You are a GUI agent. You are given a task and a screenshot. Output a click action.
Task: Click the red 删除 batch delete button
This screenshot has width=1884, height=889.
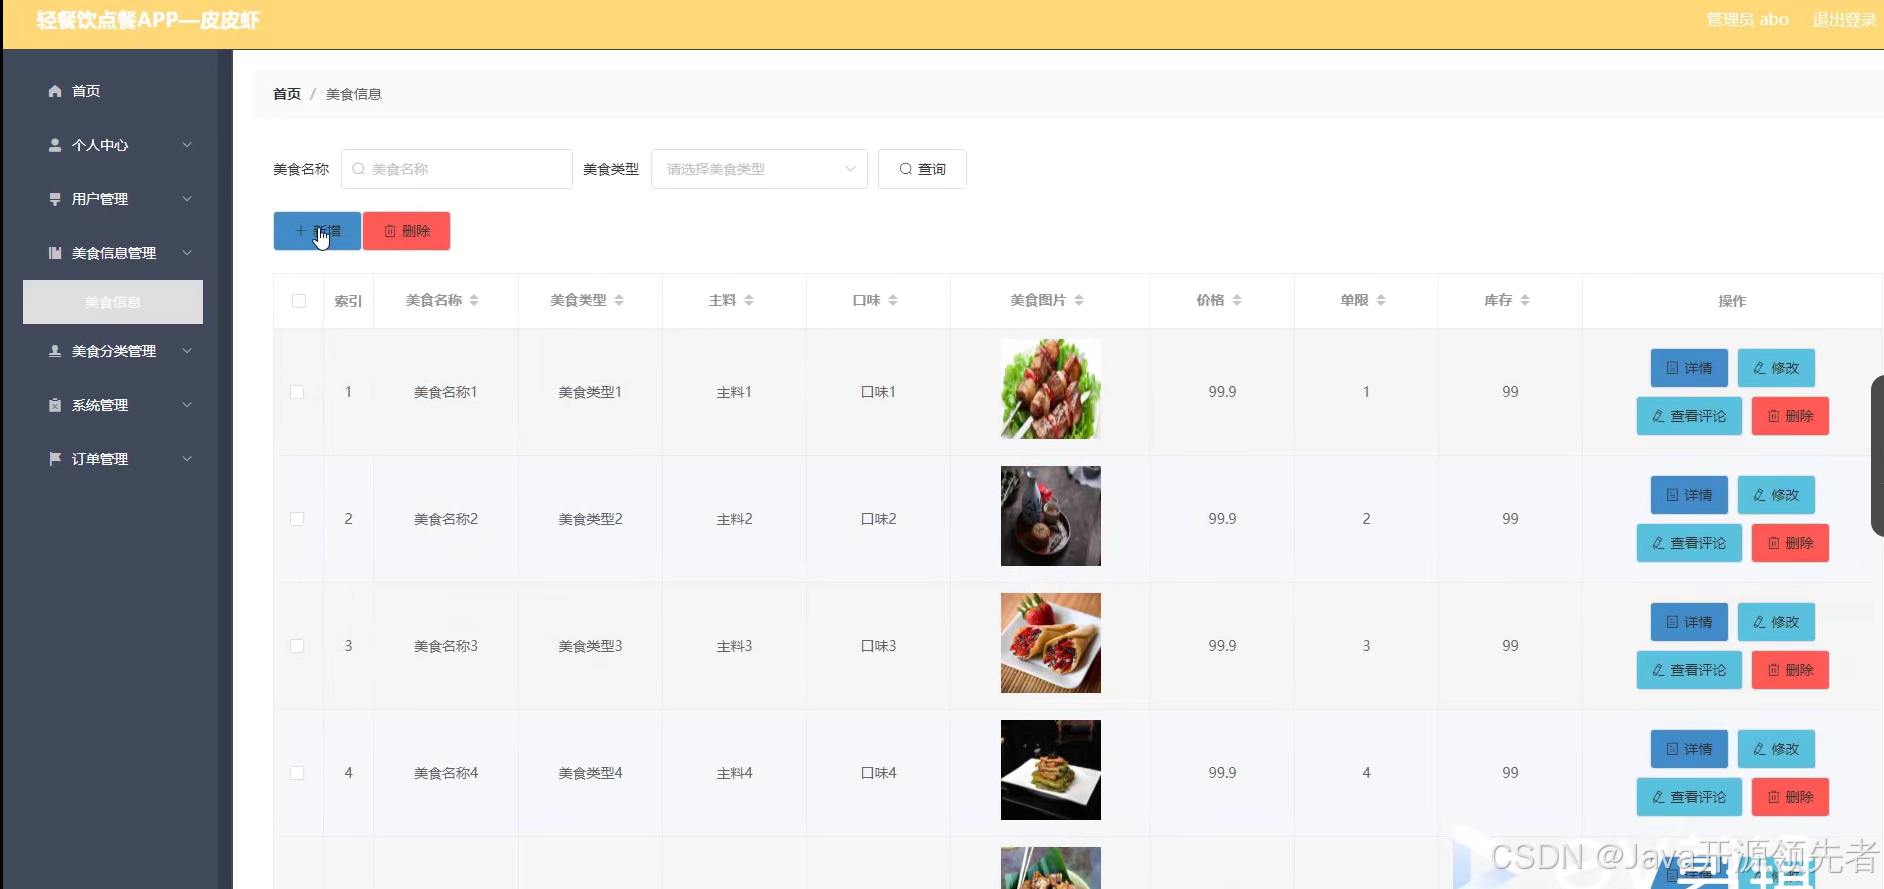pos(407,231)
